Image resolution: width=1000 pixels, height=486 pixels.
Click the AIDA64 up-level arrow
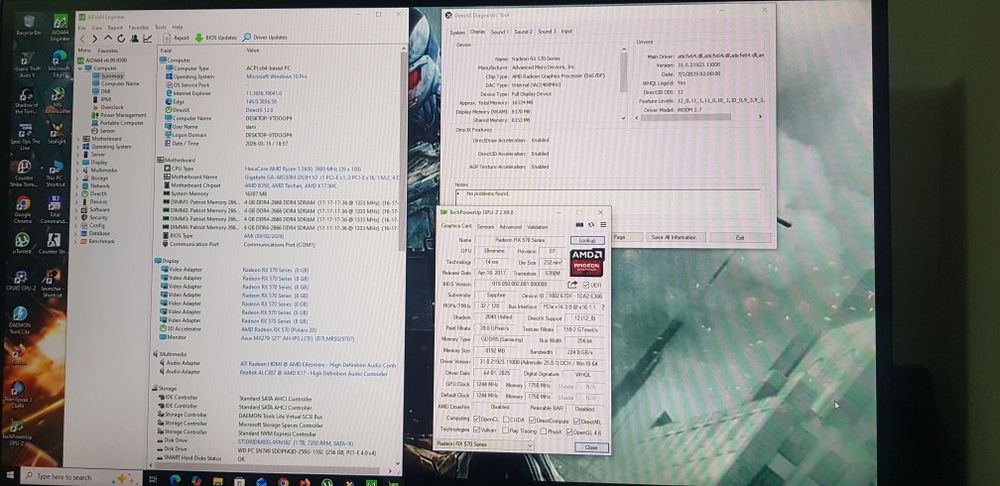click(108, 38)
